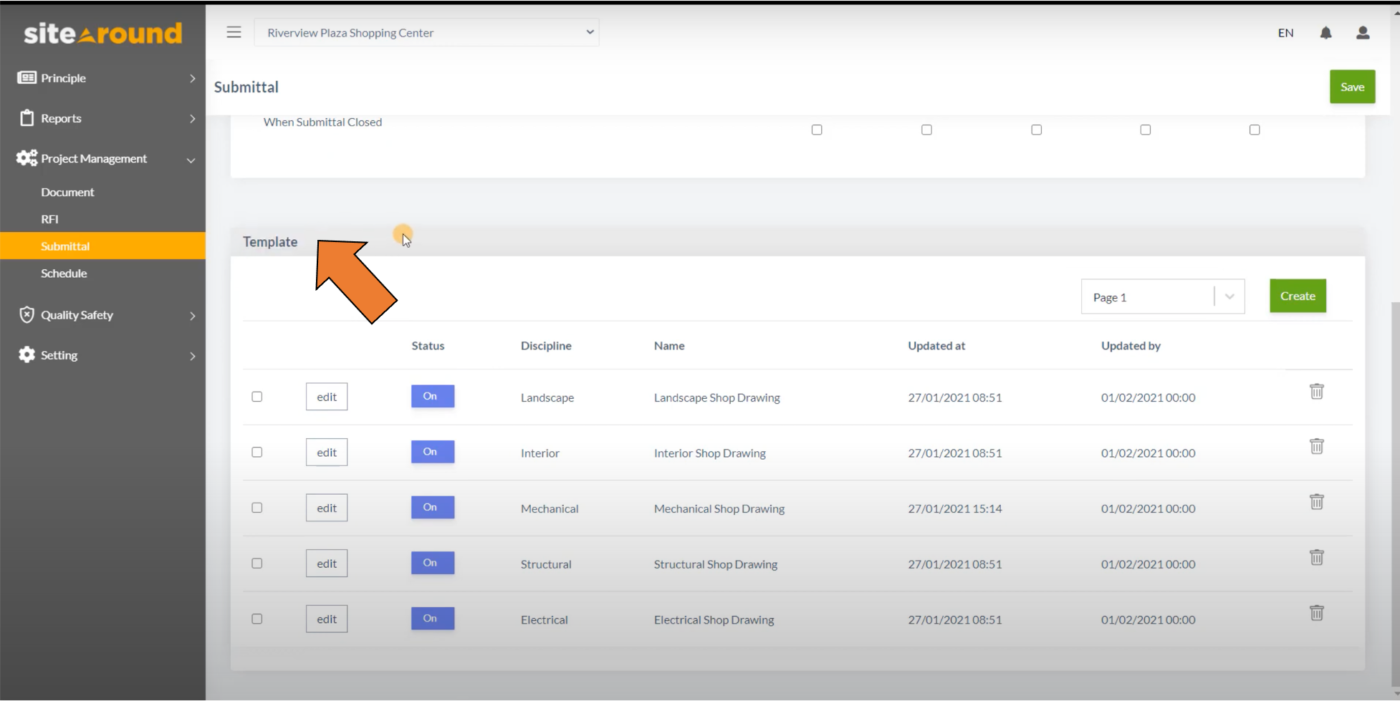Open the Riverview Plaza project dropdown
This screenshot has width=1400, height=701.
point(427,33)
